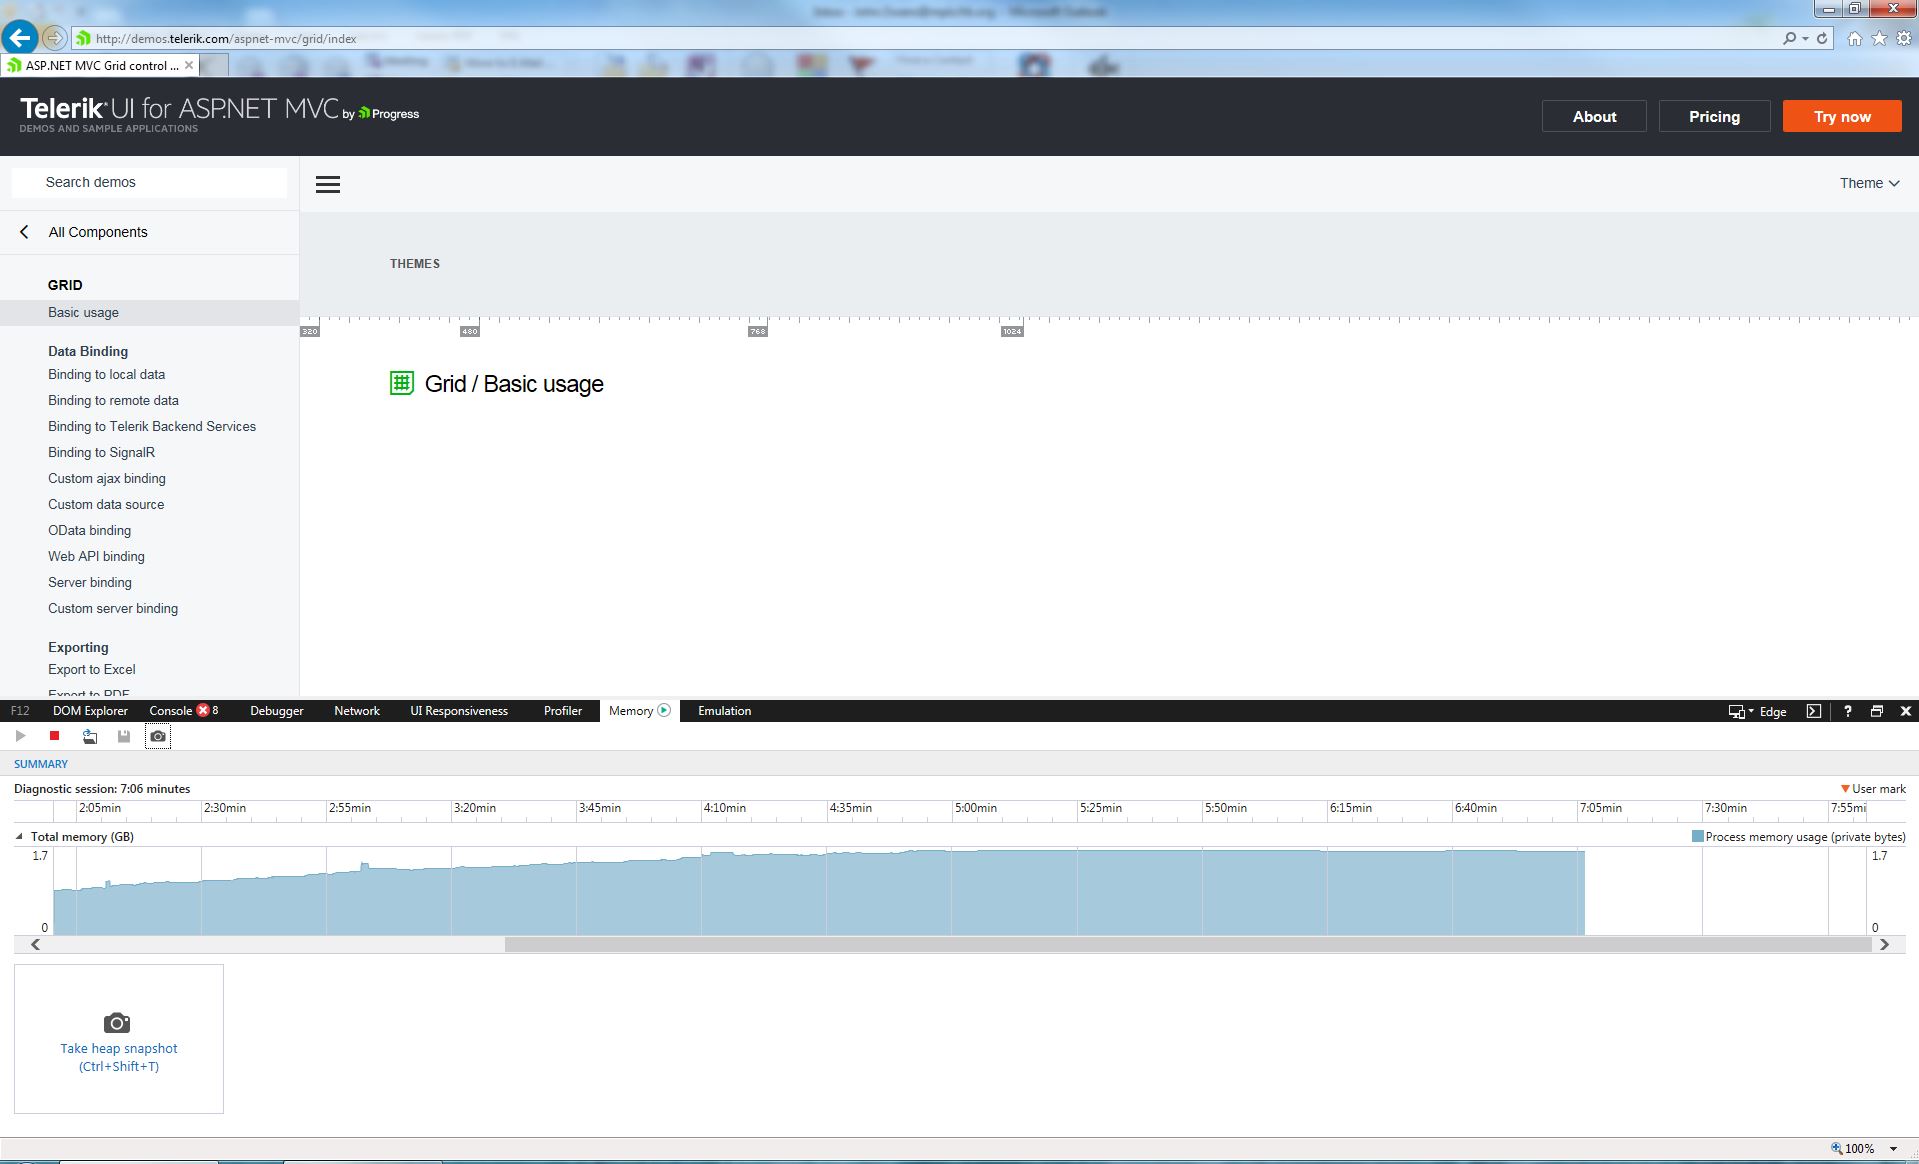Open the OData binding demo
Screen dimensions: 1919x1164
(x=89, y=530)
